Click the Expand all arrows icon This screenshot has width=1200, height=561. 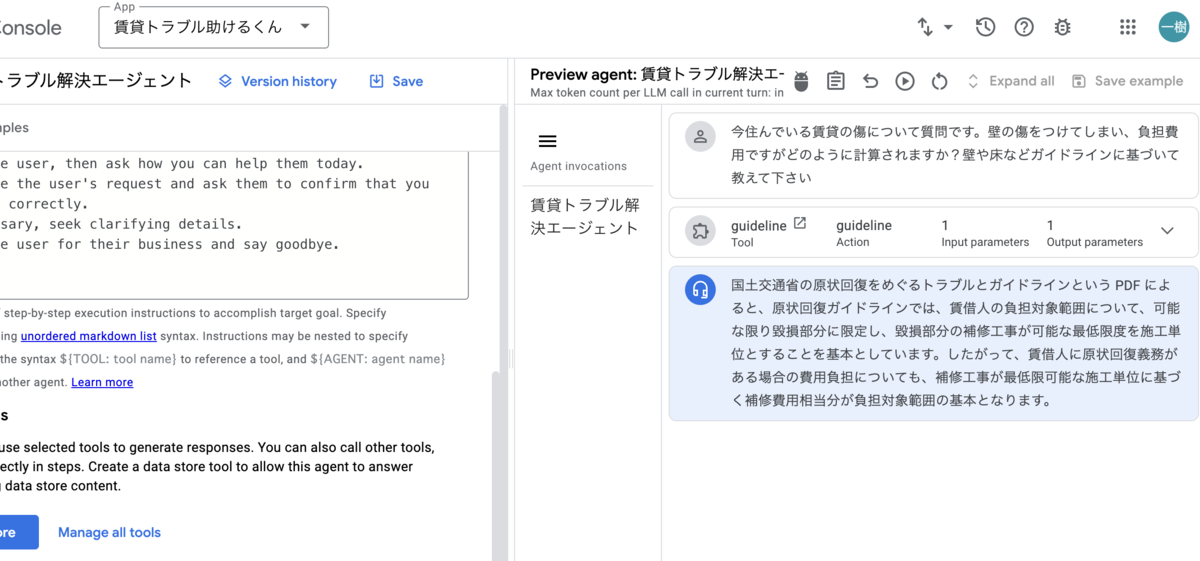973,81
